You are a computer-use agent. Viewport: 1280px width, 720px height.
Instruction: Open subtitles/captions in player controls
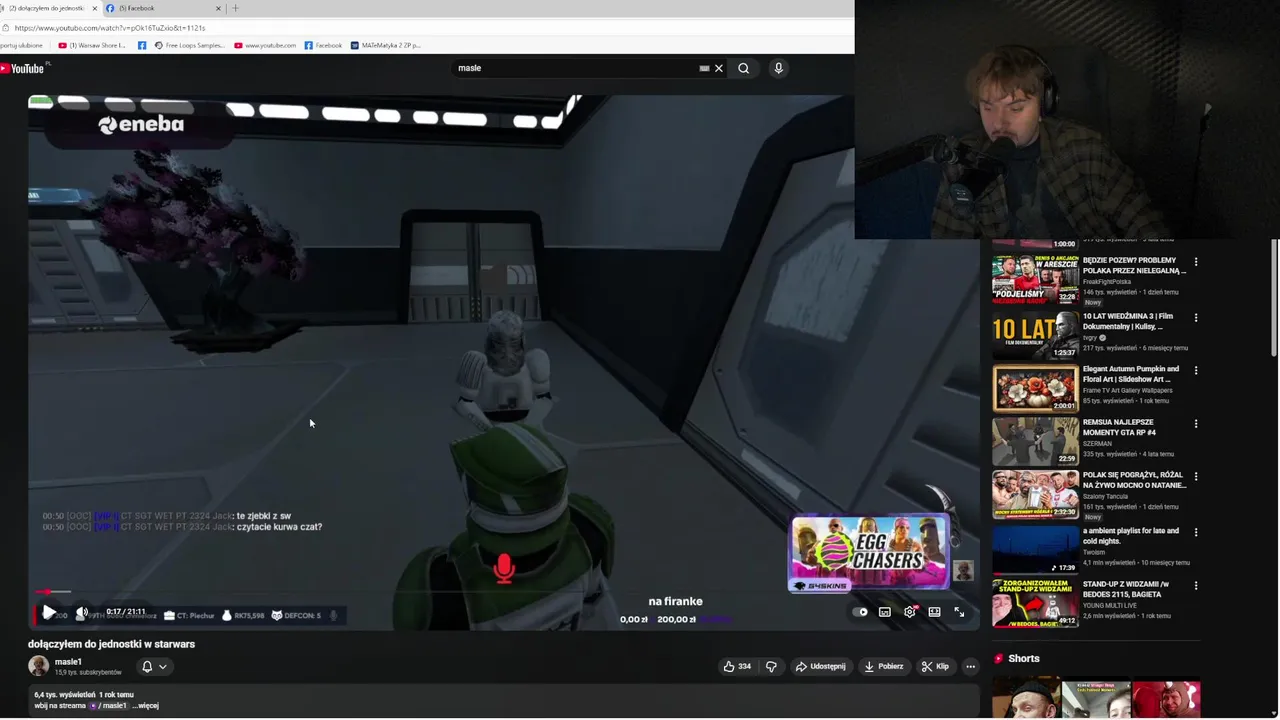tap(885, 612)
